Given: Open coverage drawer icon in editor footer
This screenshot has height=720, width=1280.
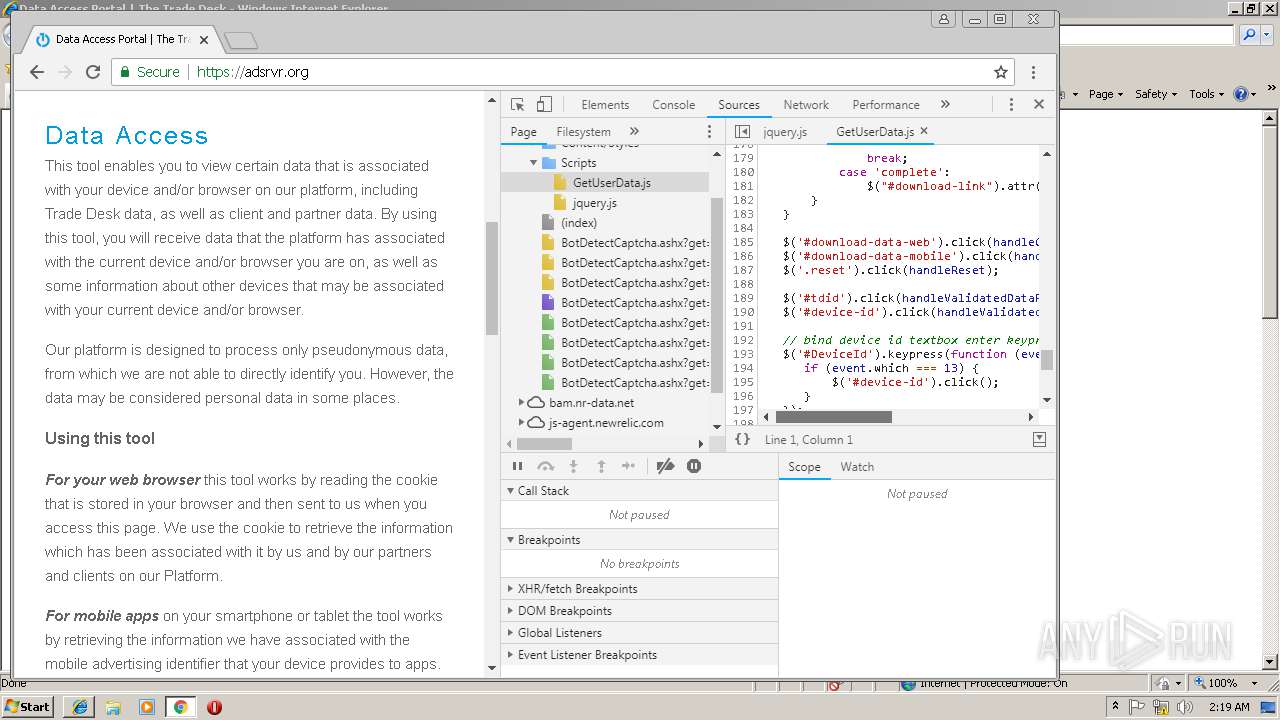Looking at the screenshot, I should point(1039,439).
